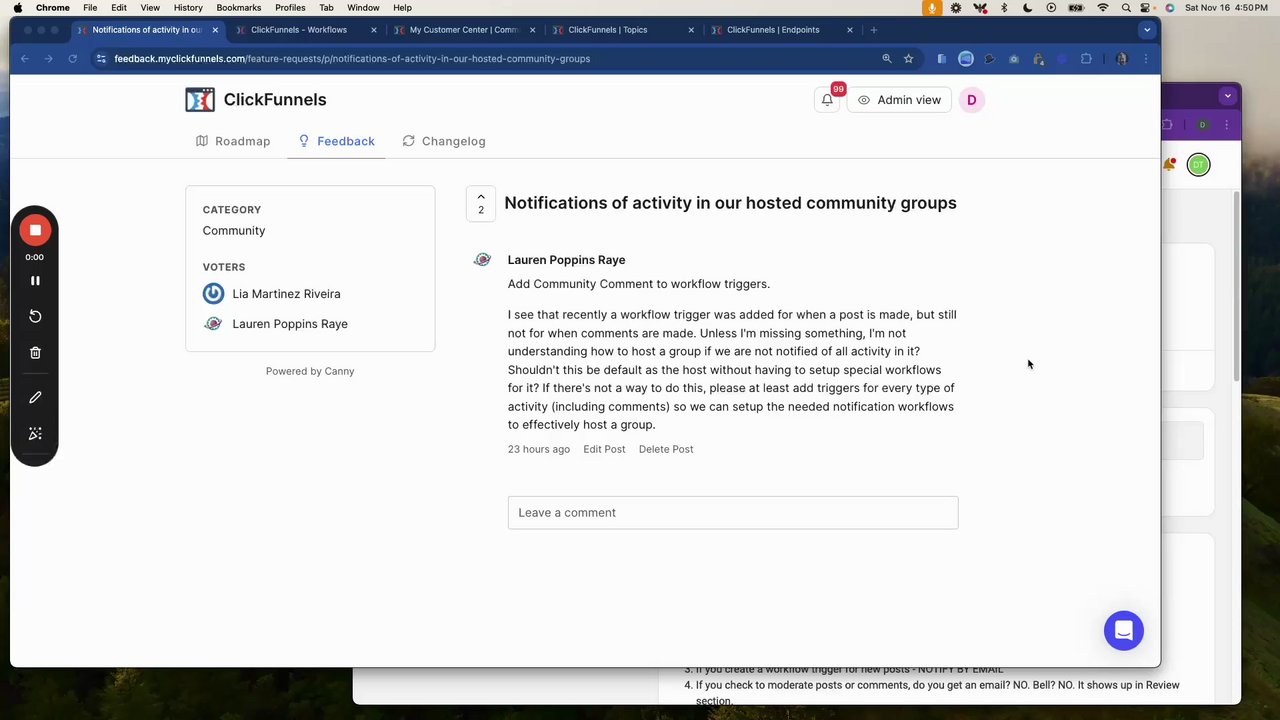Open the Chrome profile picture

[x=1121, y=59]
